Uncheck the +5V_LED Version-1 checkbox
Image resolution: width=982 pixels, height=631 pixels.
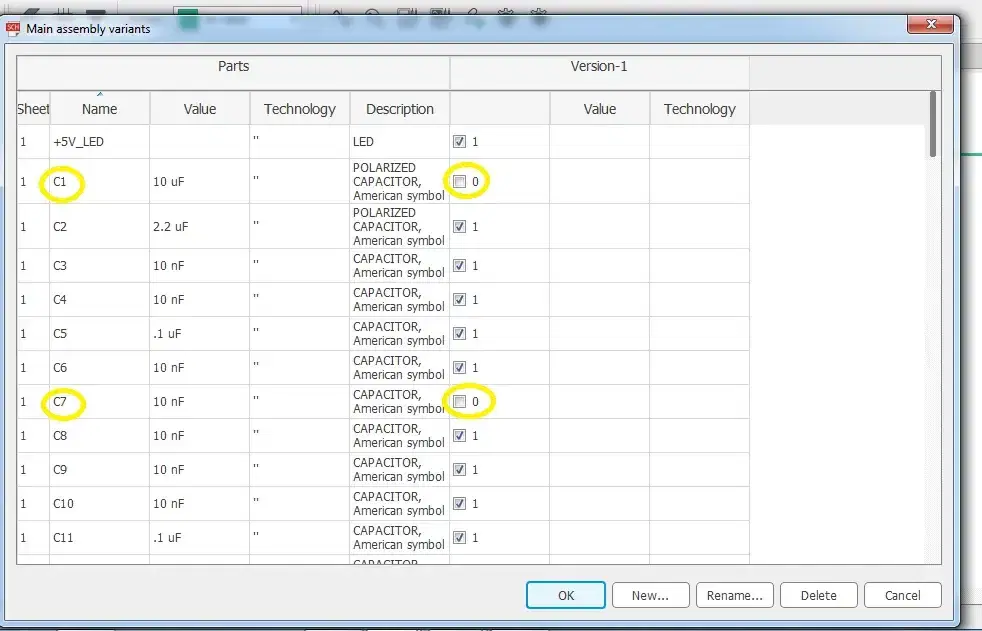(459, 142)
